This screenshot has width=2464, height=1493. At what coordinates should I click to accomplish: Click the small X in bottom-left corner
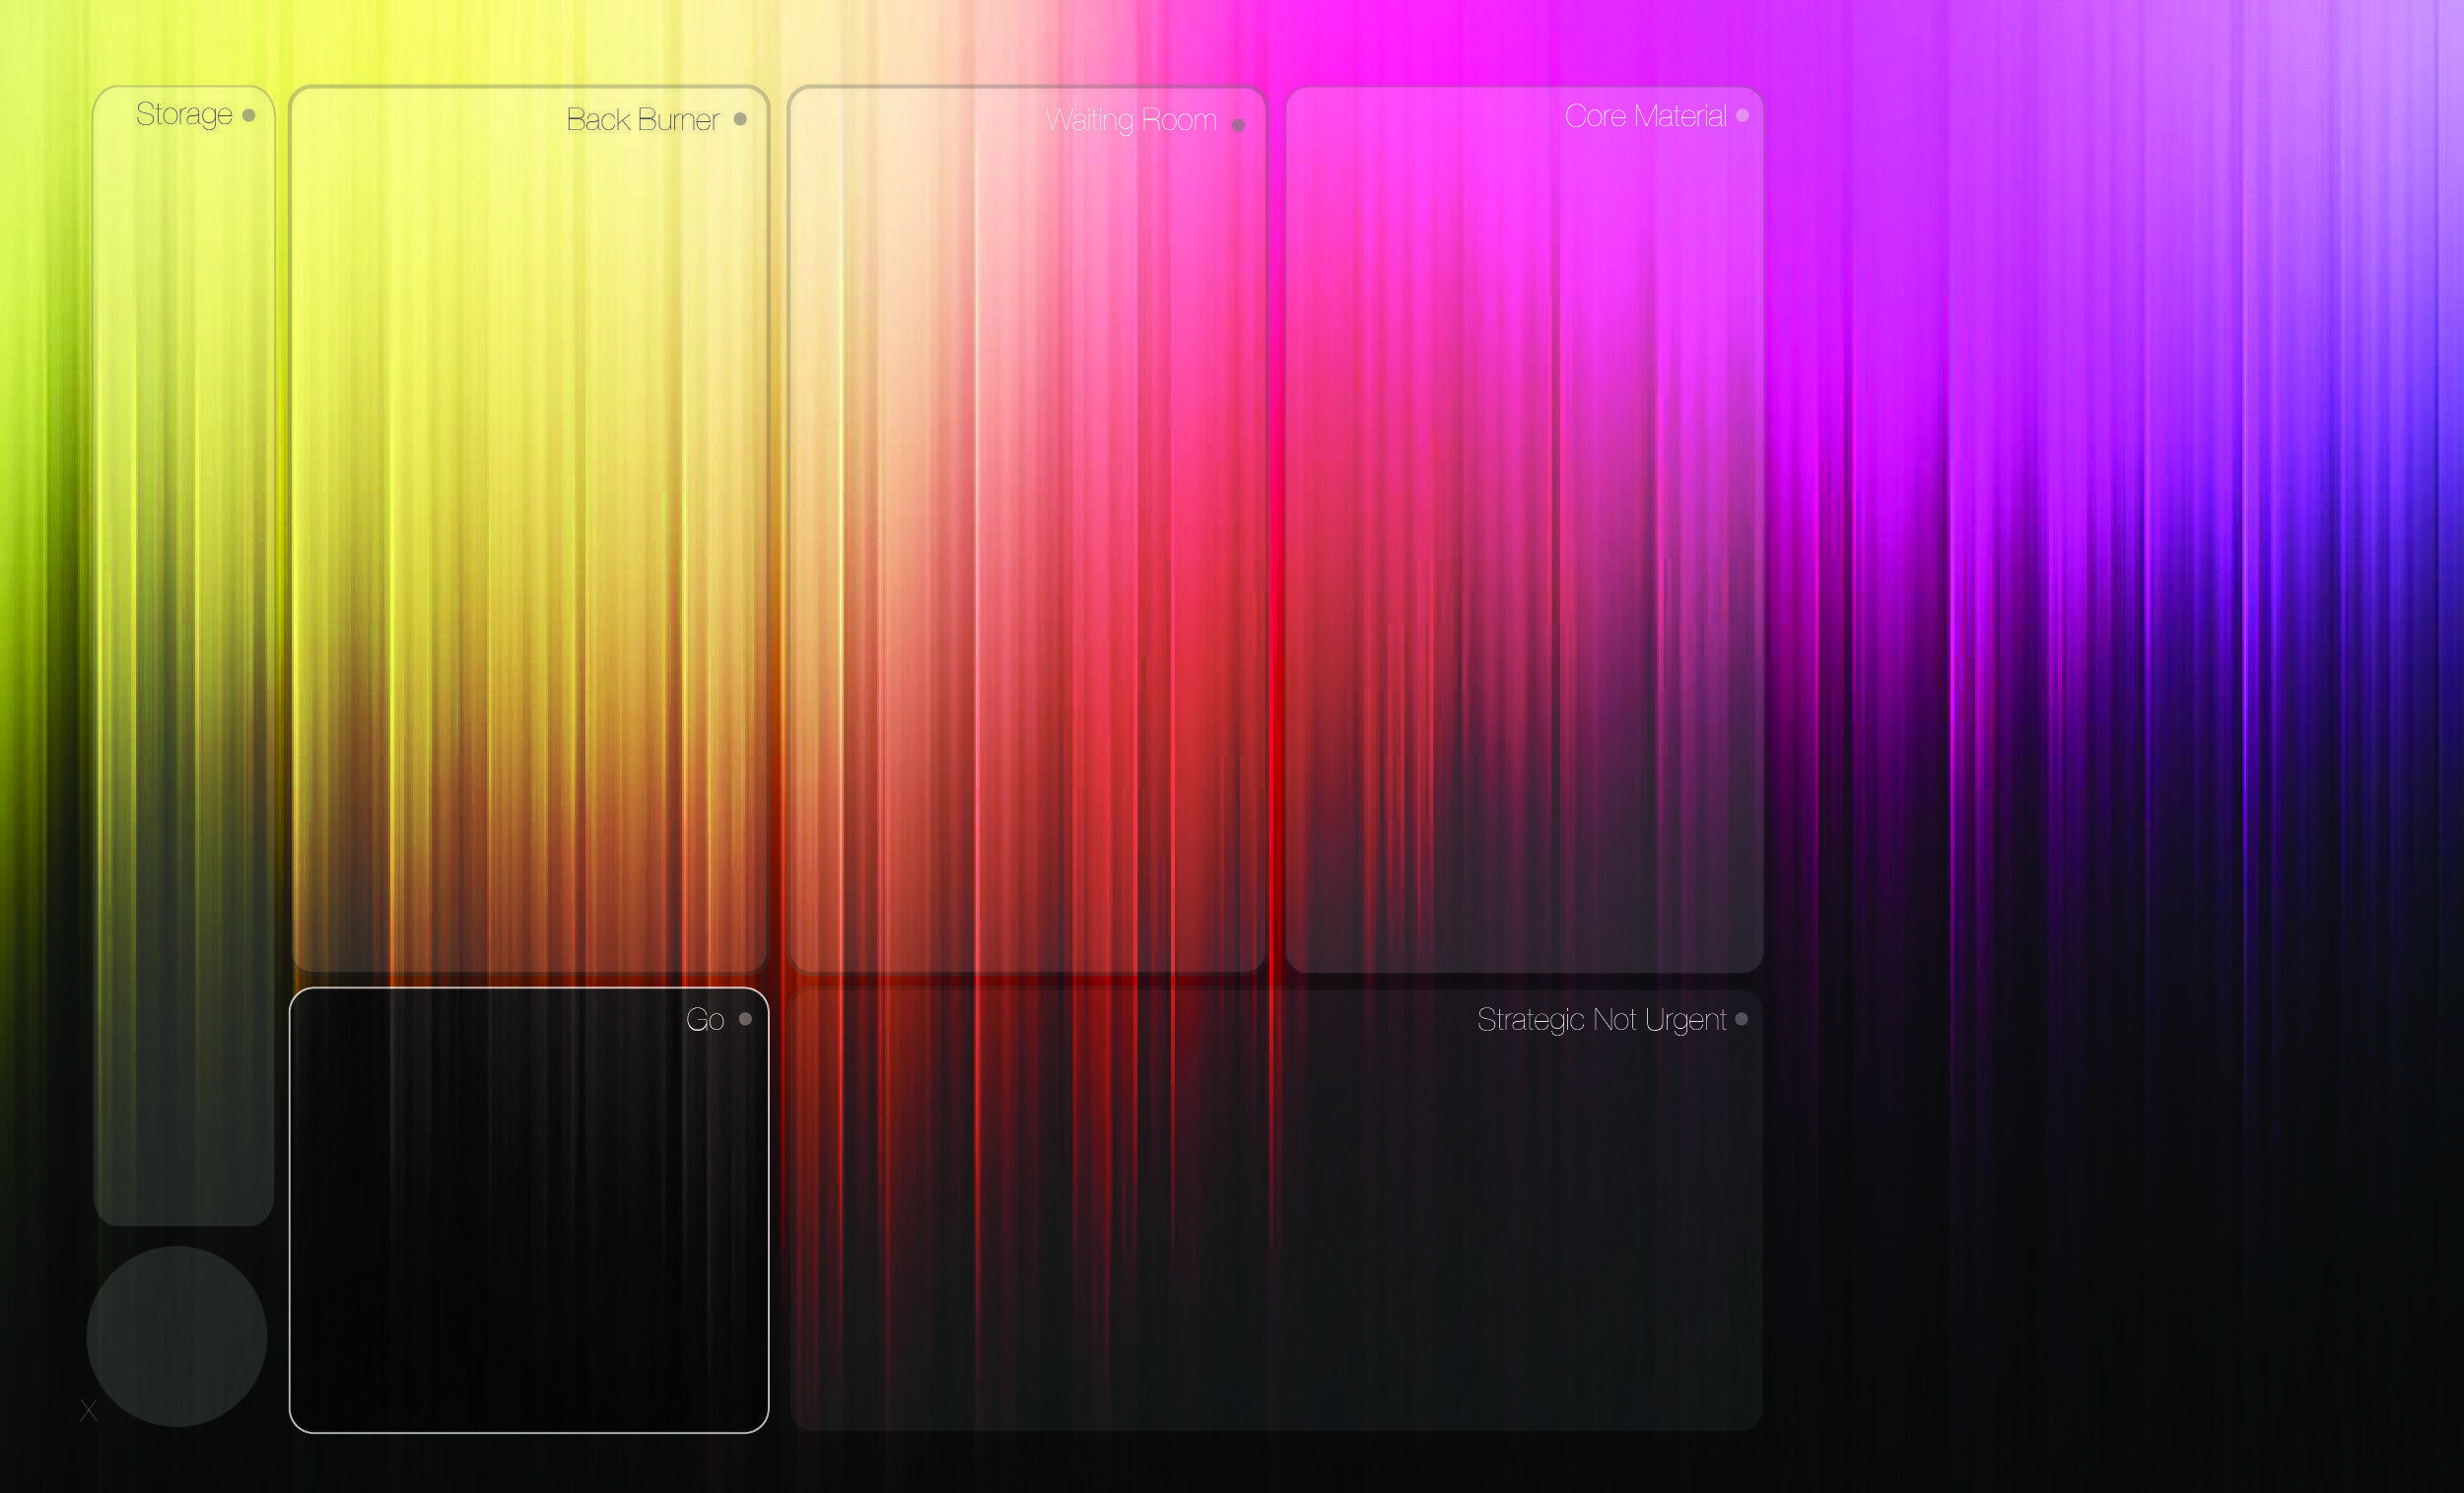[x=89, y=1410]
